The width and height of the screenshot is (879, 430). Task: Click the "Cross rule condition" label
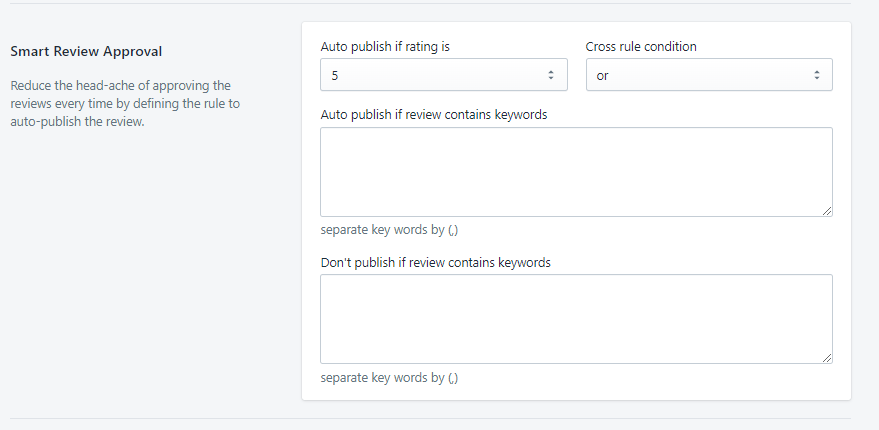(x=641, y=47)
